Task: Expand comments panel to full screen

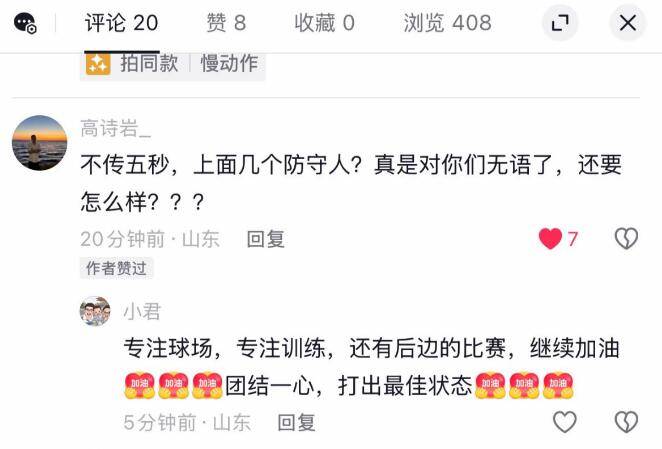Action: tap(560, 23)
